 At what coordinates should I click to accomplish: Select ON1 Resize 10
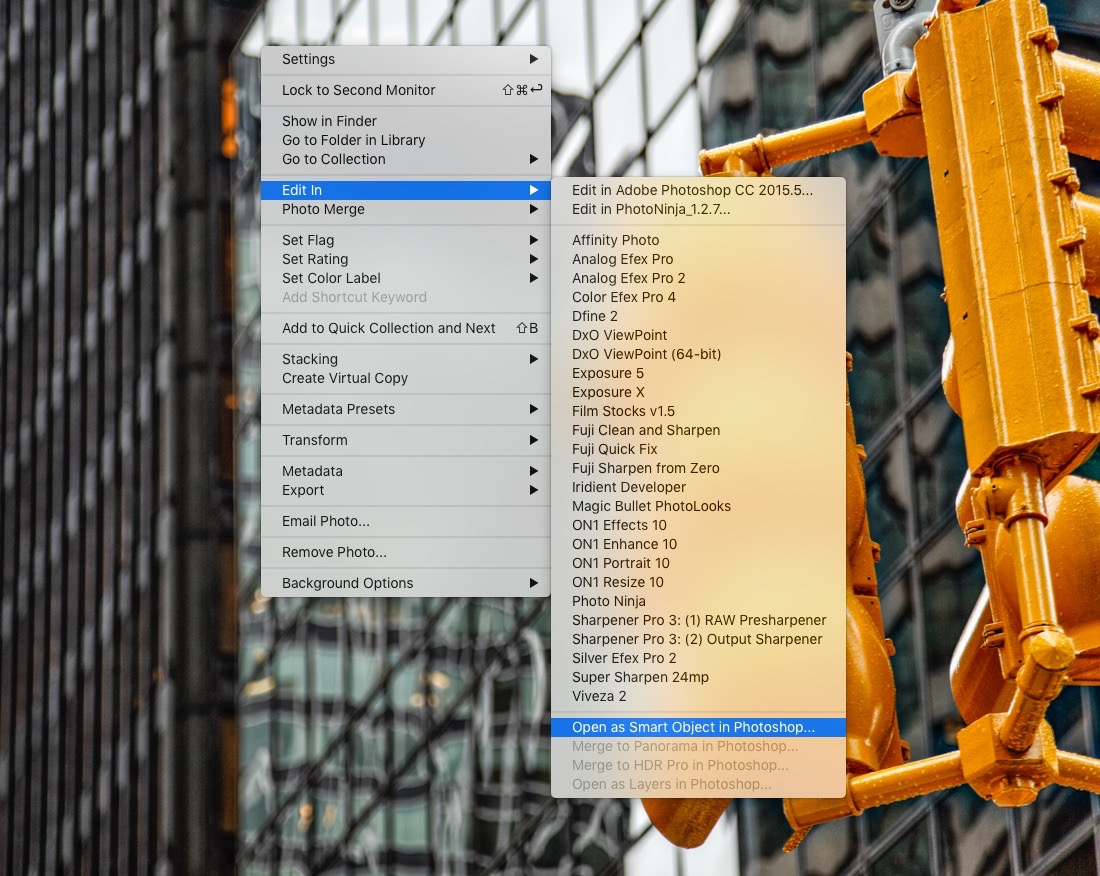(x=698, y=581)
